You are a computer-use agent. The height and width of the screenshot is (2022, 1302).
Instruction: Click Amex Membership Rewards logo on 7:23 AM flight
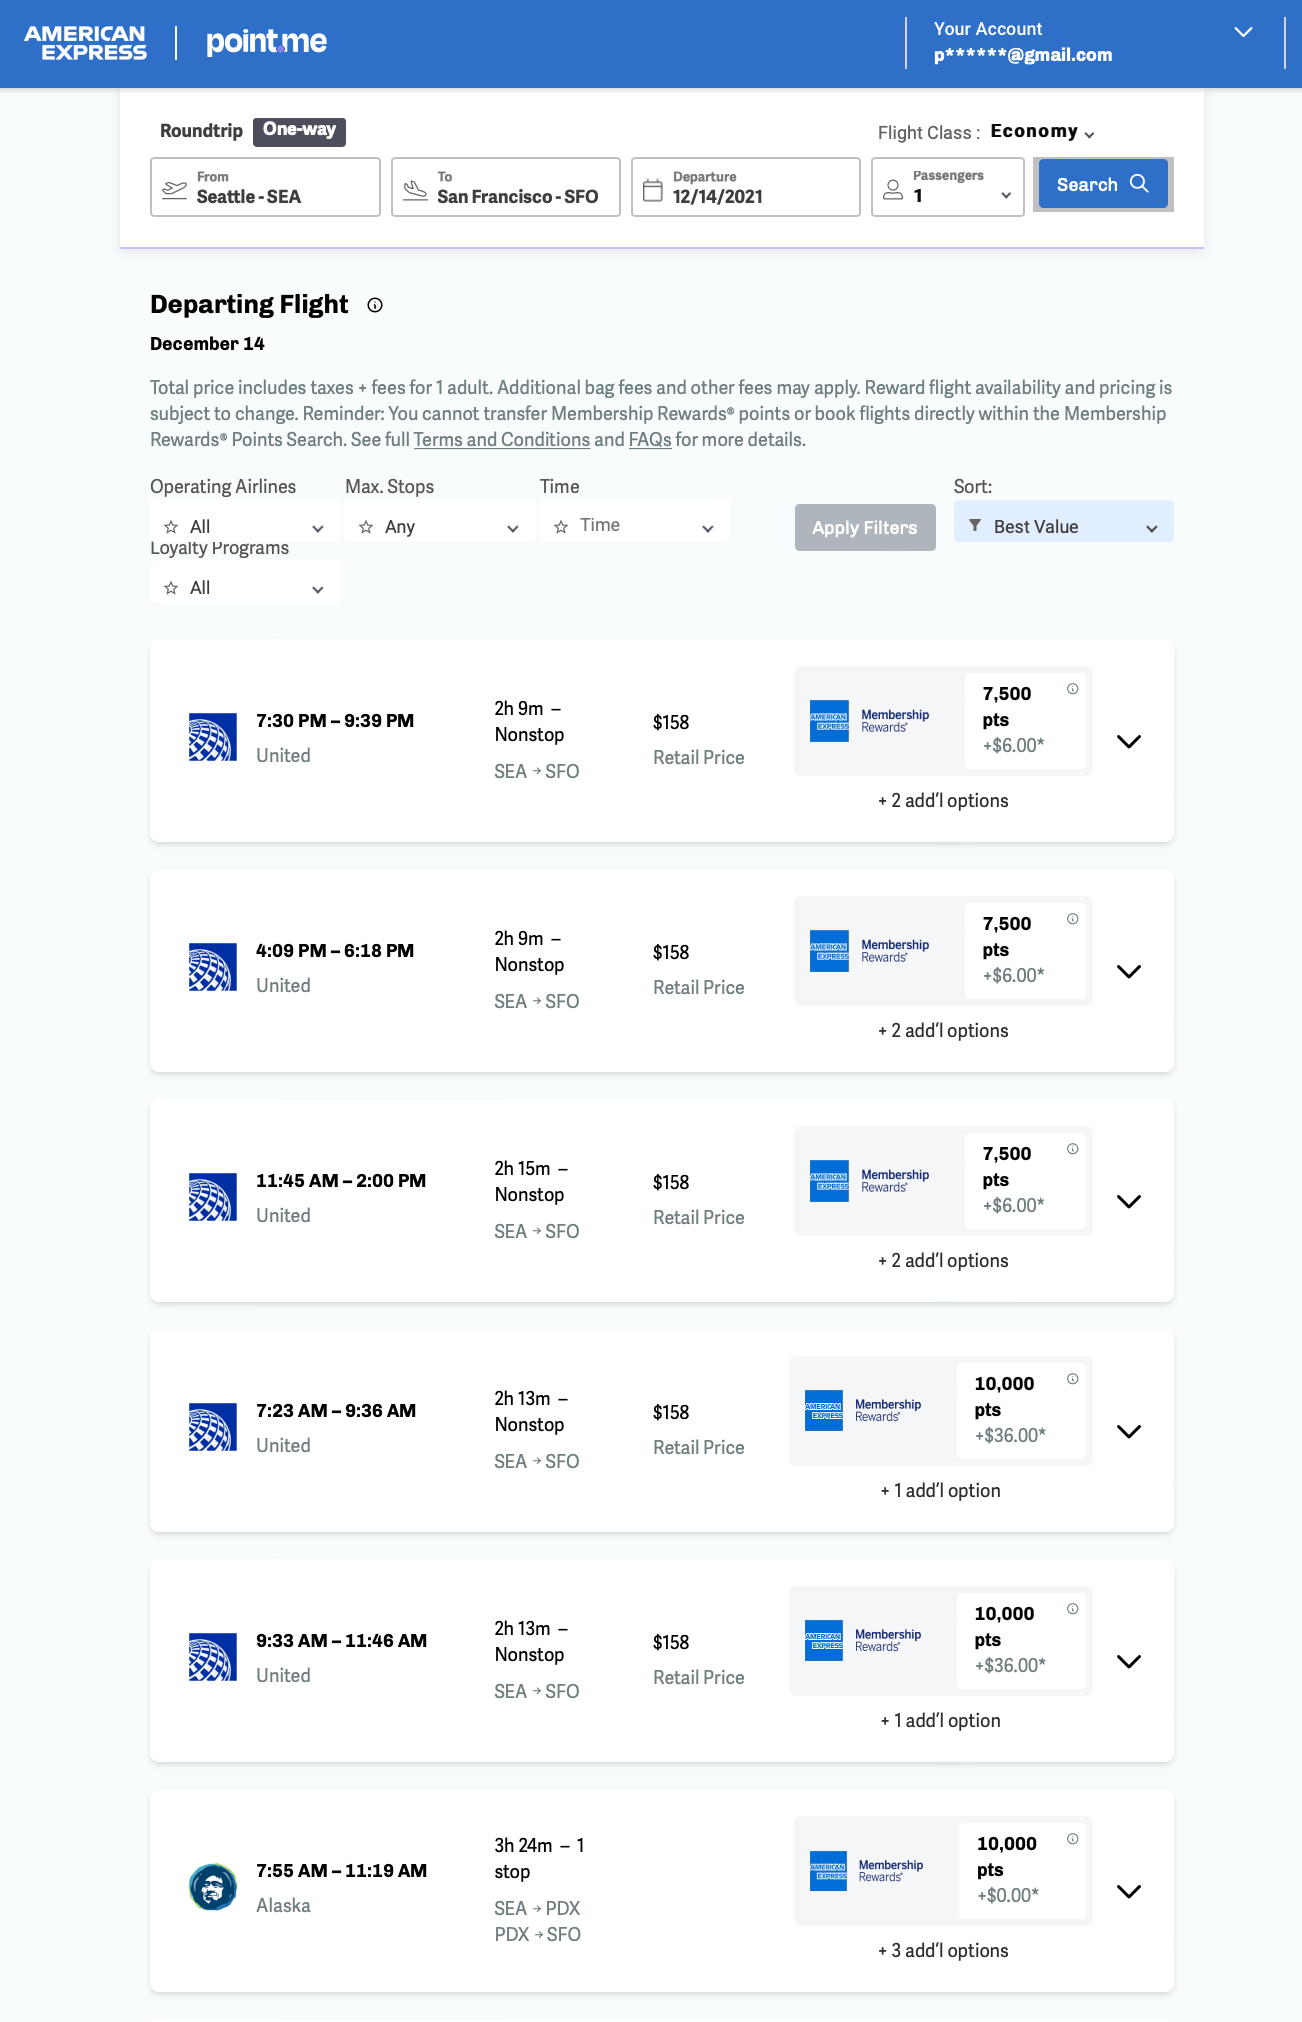click(863, 1411)
